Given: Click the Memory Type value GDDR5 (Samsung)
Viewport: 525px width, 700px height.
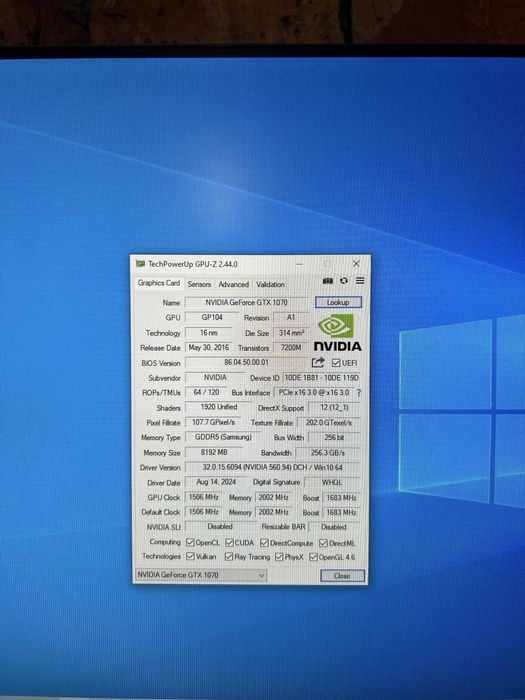Looking at the screenshot, I should pyautogui.click(x=223, y=437).
